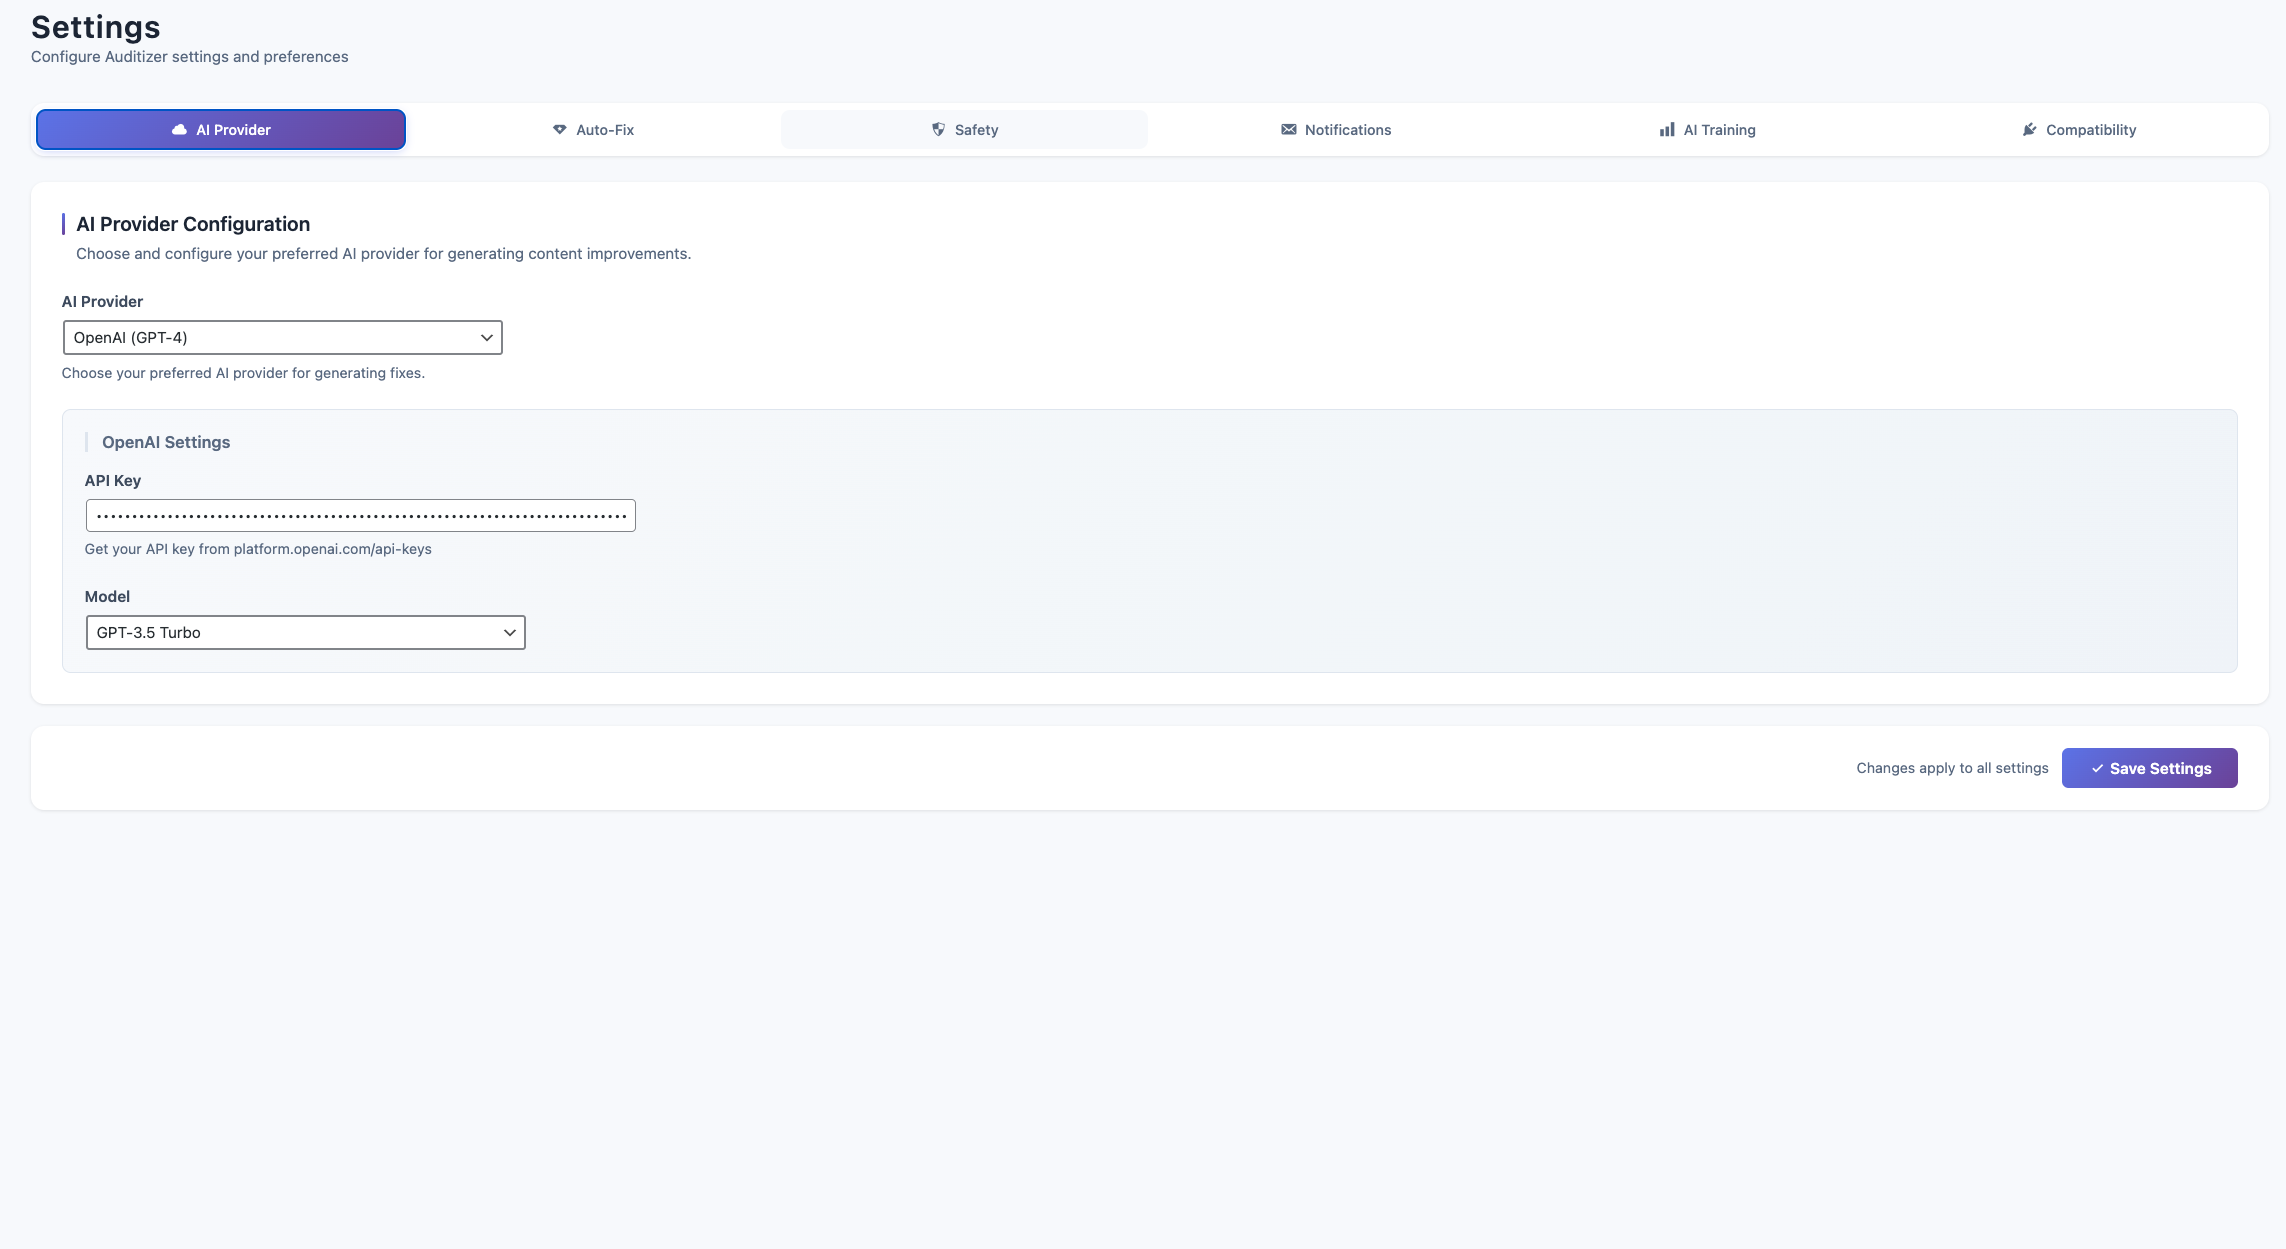Click the plug icon for Compatibility
The image size is (2286, 1249).
(x=2029, y=130)
